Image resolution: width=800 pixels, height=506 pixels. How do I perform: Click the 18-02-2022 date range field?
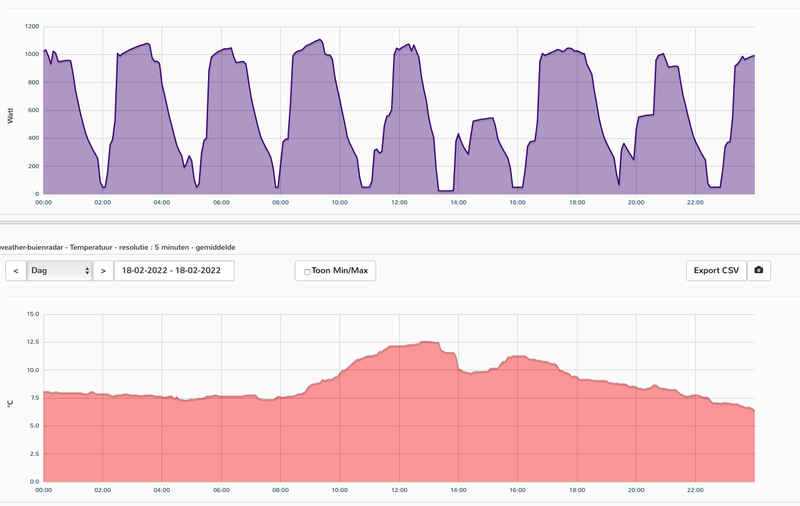tap(174, 270)
